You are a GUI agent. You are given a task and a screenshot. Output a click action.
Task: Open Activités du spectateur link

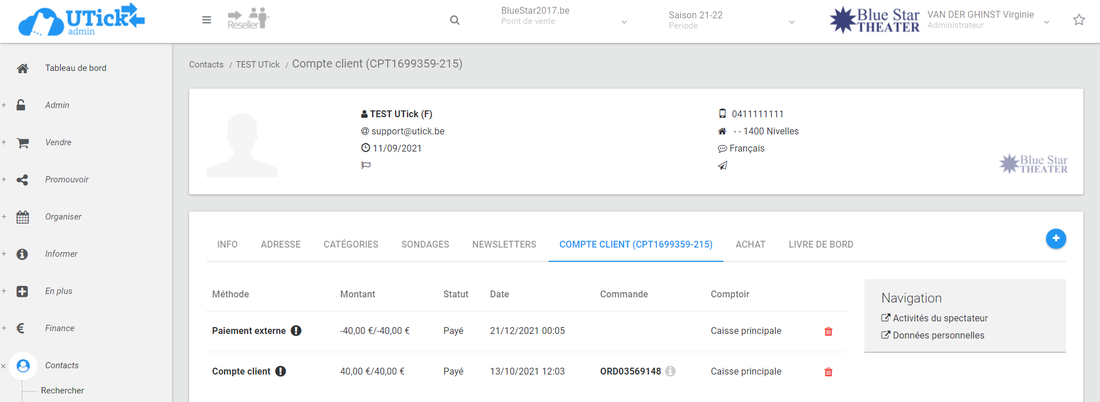tap(939, 318)
